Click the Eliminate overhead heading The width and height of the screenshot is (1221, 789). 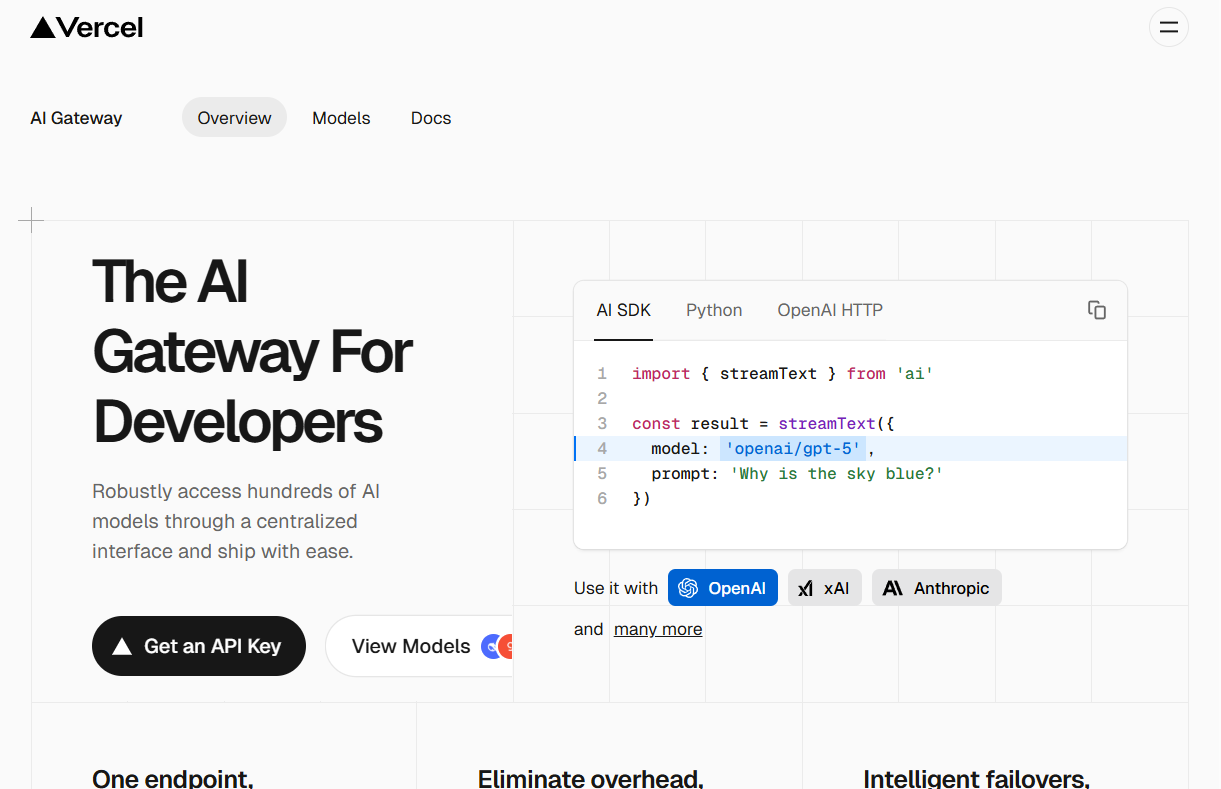coord(591,778)
